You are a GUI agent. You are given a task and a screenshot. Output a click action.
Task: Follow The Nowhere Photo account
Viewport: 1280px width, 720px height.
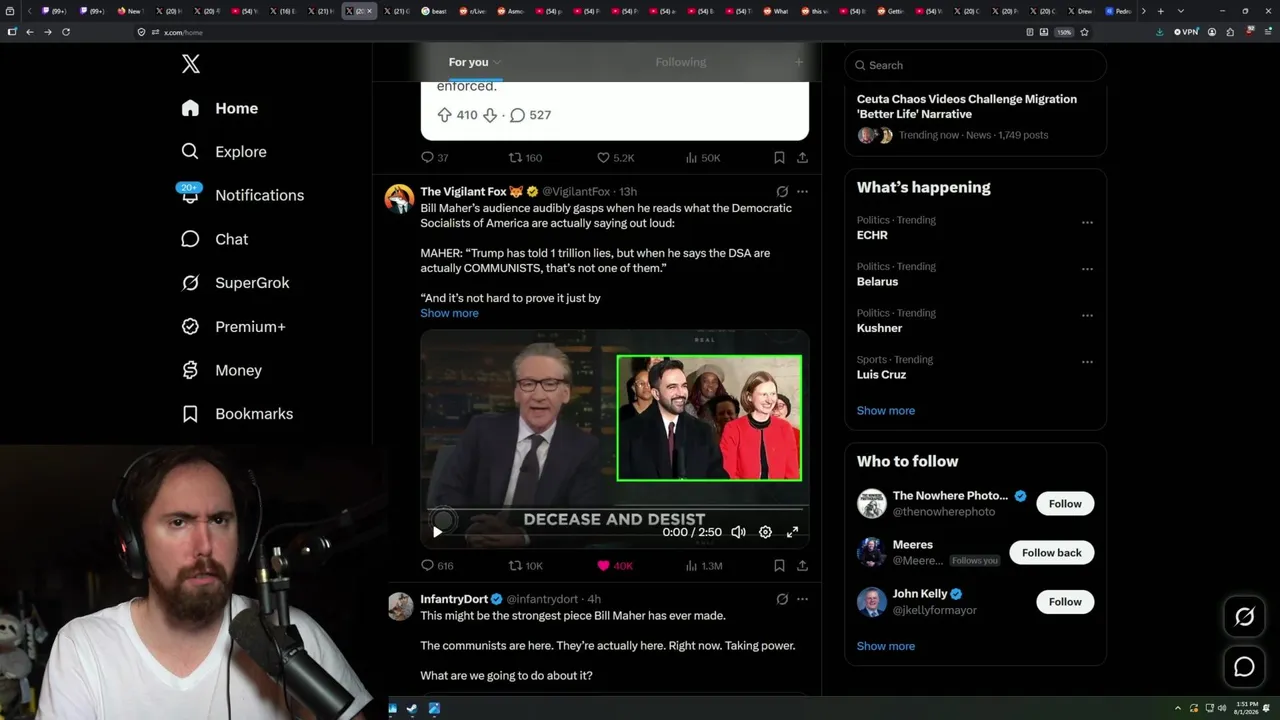pyautogui.click(x=1065, y=504)
